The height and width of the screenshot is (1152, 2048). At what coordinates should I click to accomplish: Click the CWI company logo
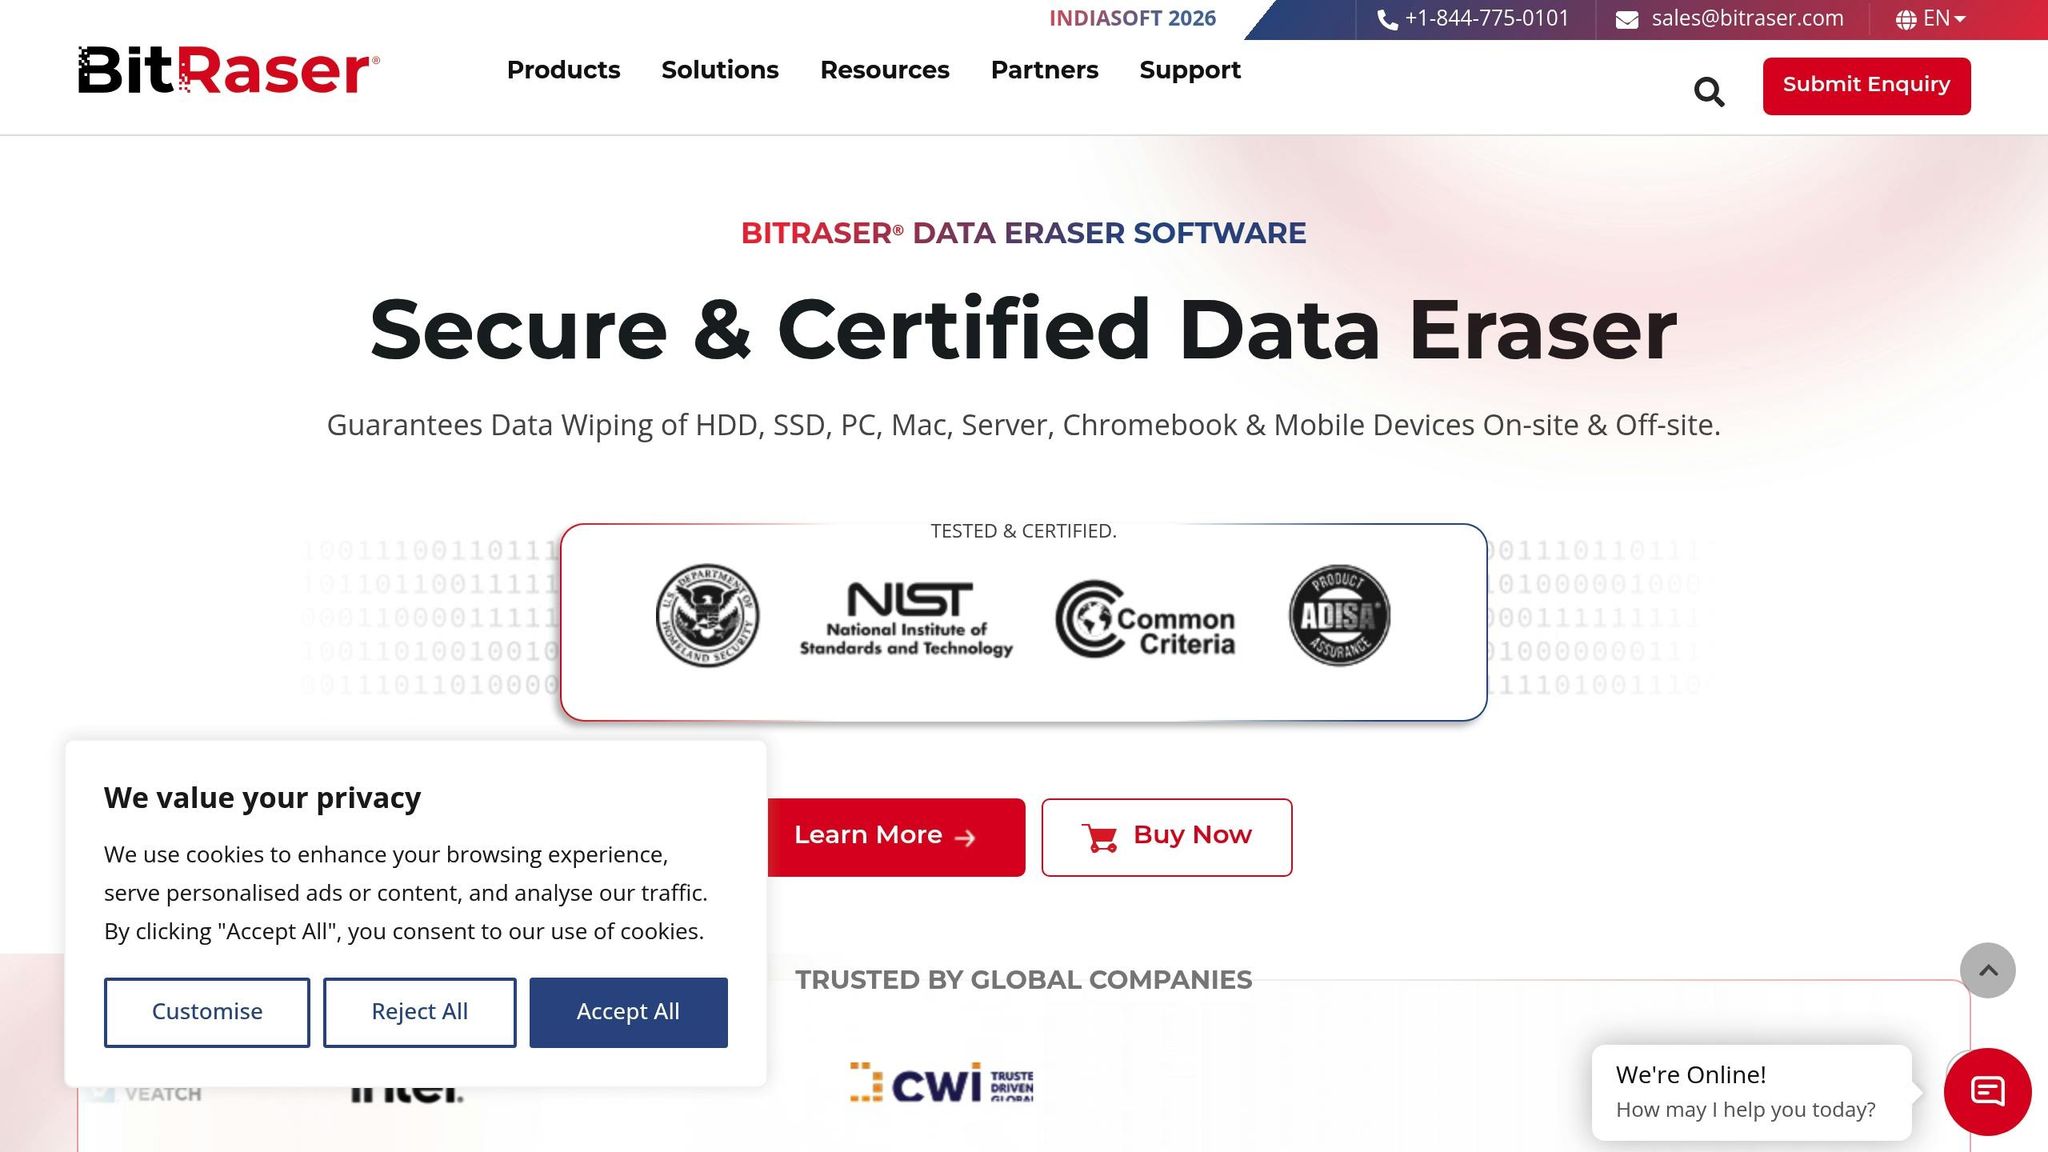tap(940, 1084)
